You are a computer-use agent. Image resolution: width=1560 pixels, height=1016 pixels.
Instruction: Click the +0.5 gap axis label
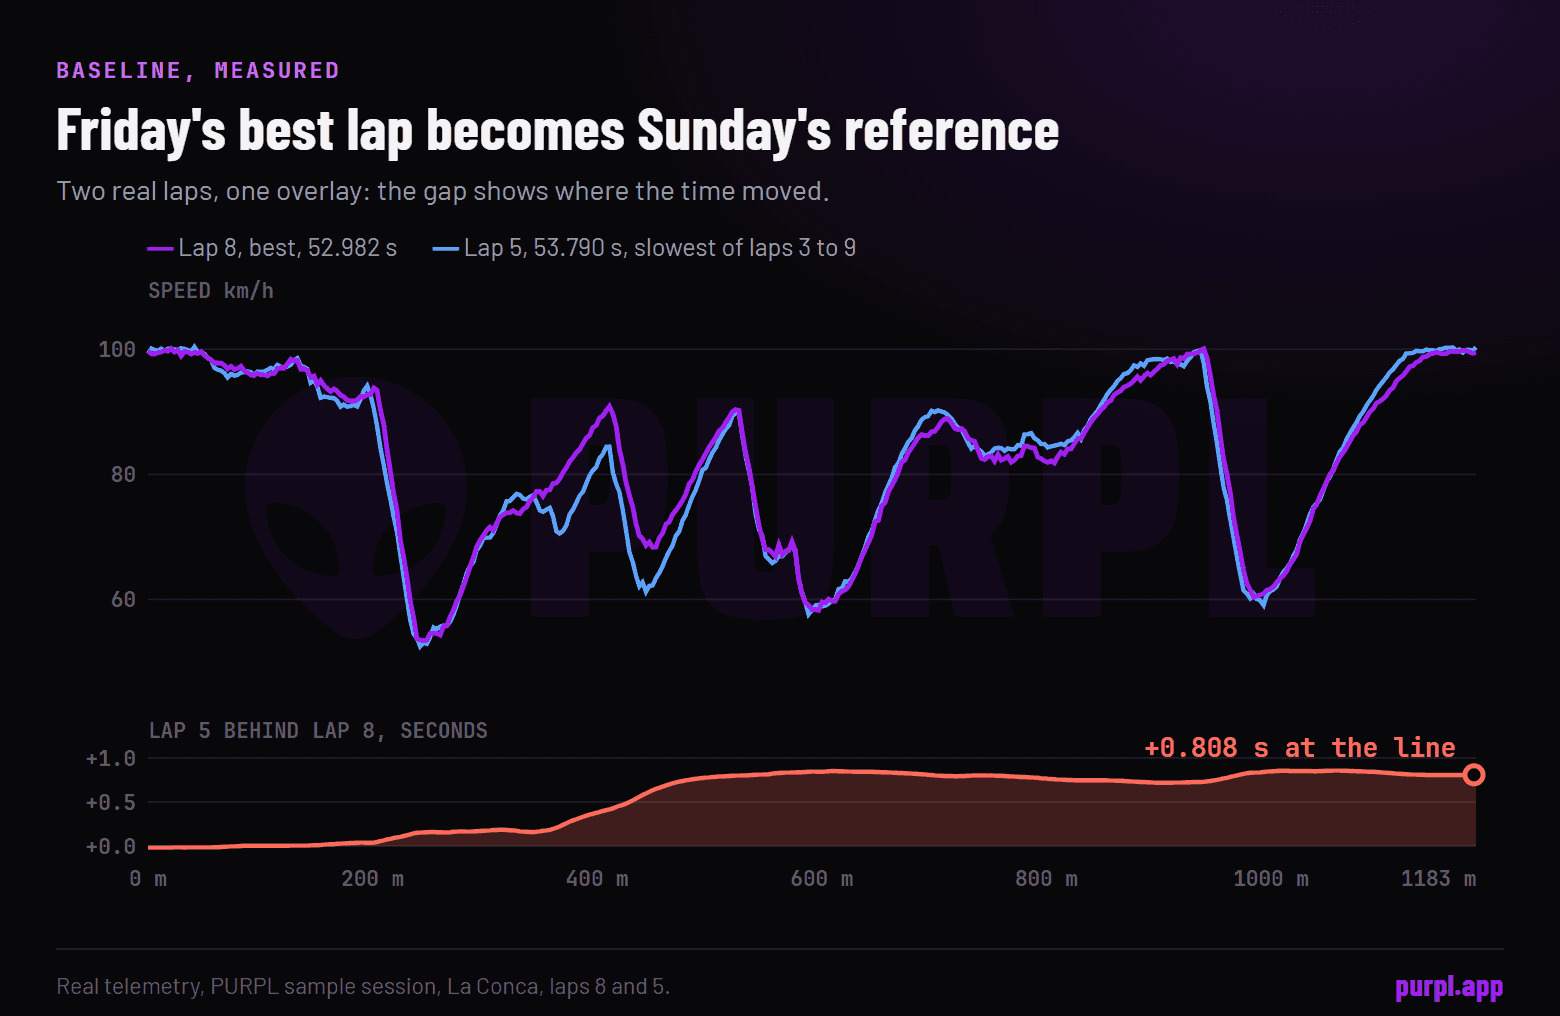[111, 803]
